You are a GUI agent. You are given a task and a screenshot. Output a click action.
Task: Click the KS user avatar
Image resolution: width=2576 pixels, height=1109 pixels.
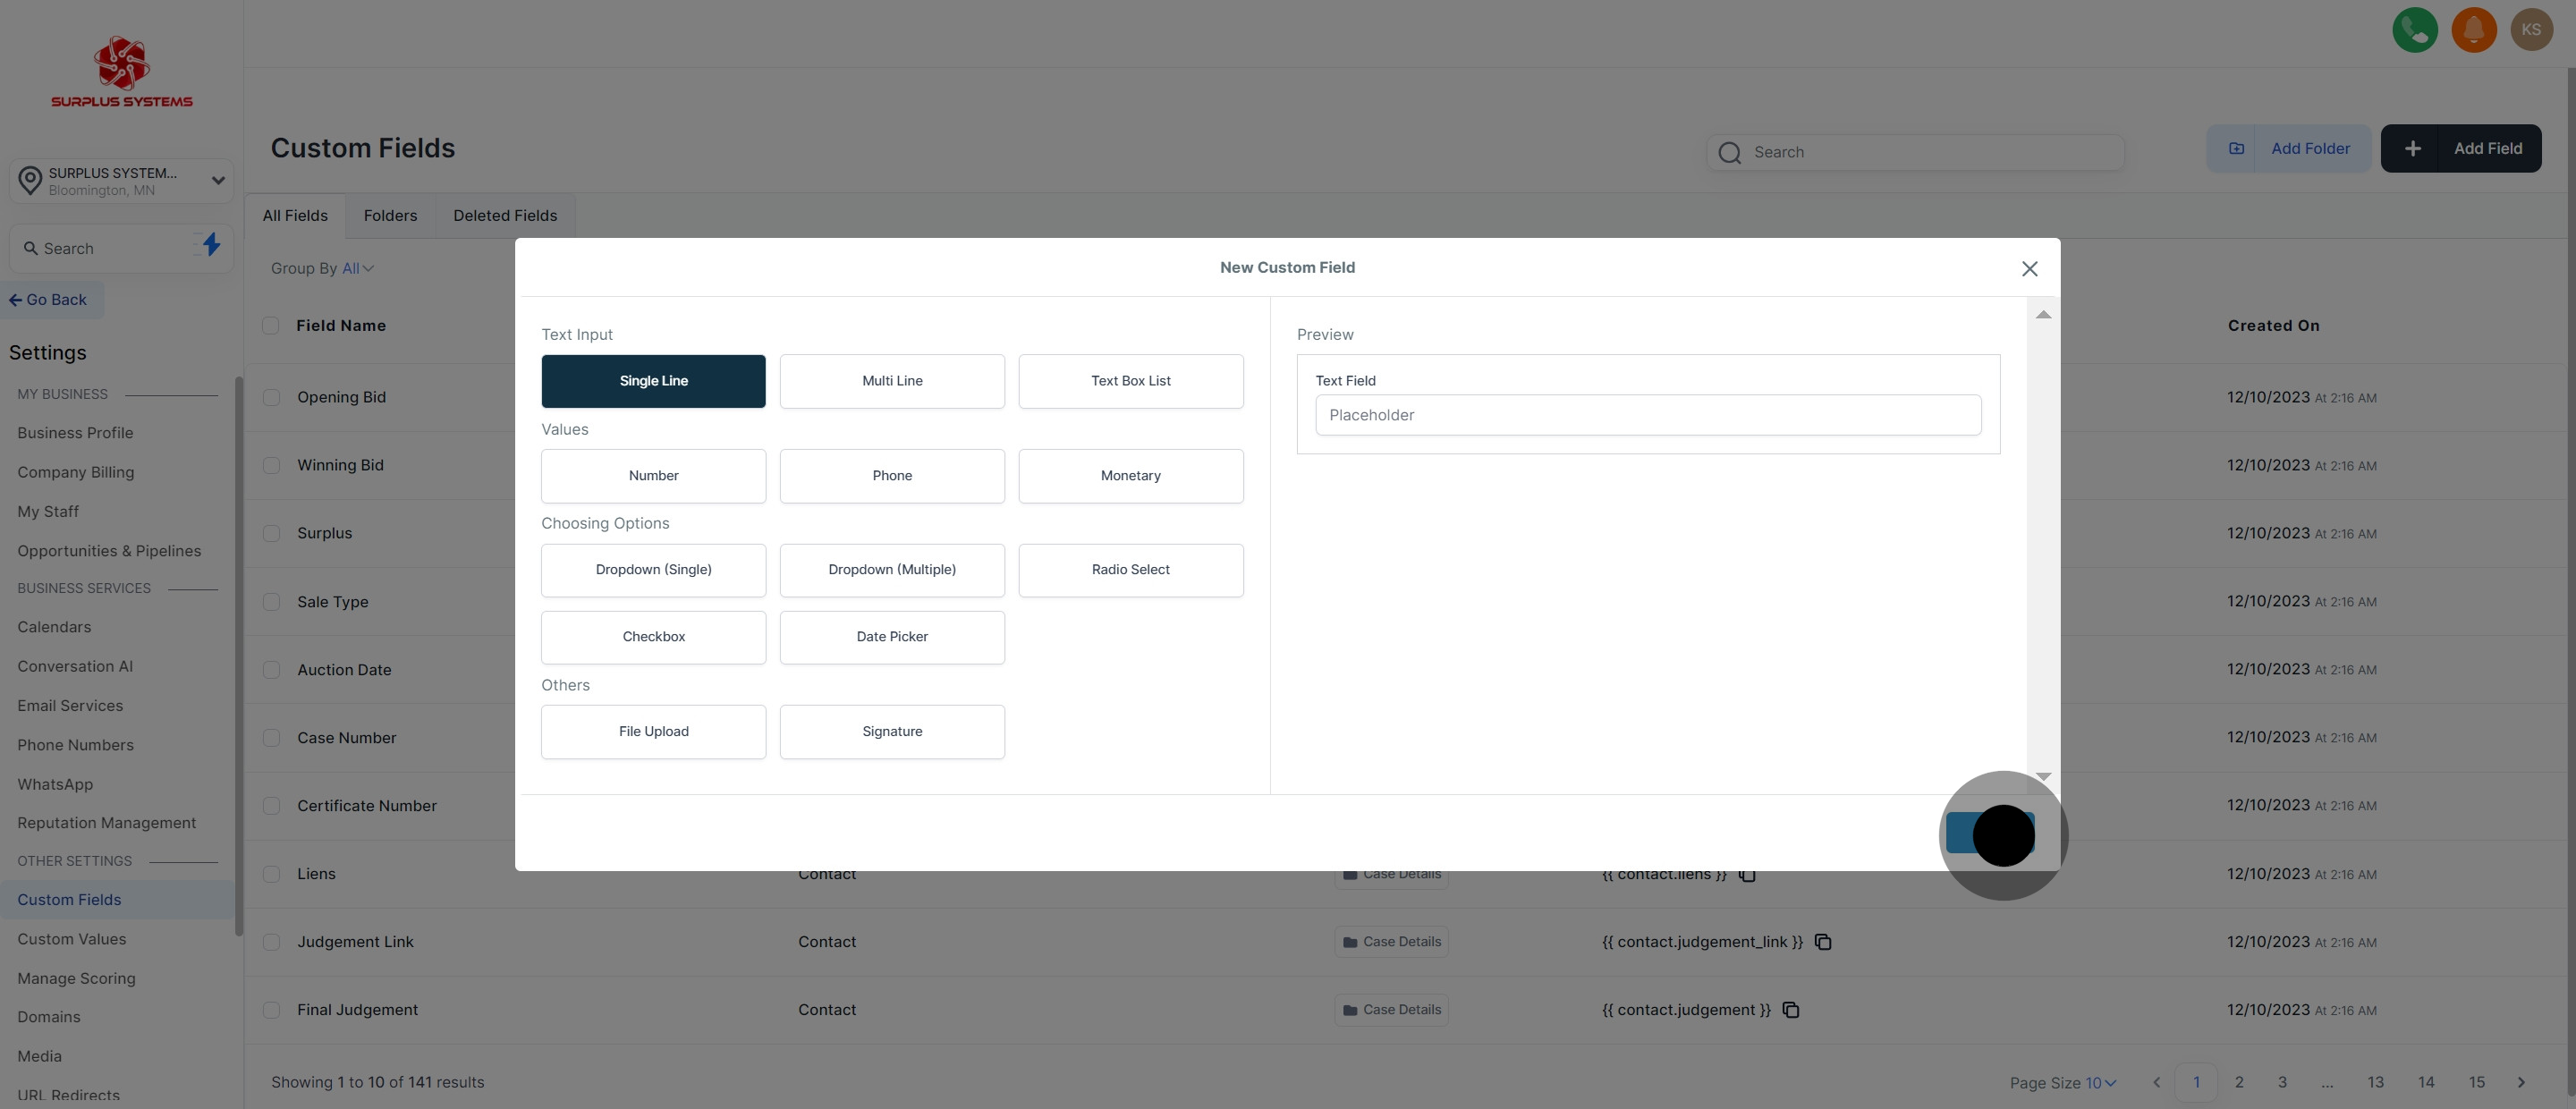click(x=2531, y=30)
